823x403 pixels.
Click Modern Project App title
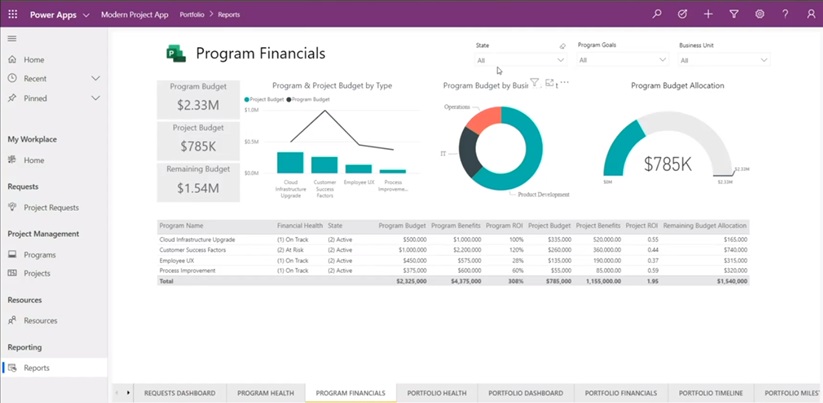click(134, 15)
